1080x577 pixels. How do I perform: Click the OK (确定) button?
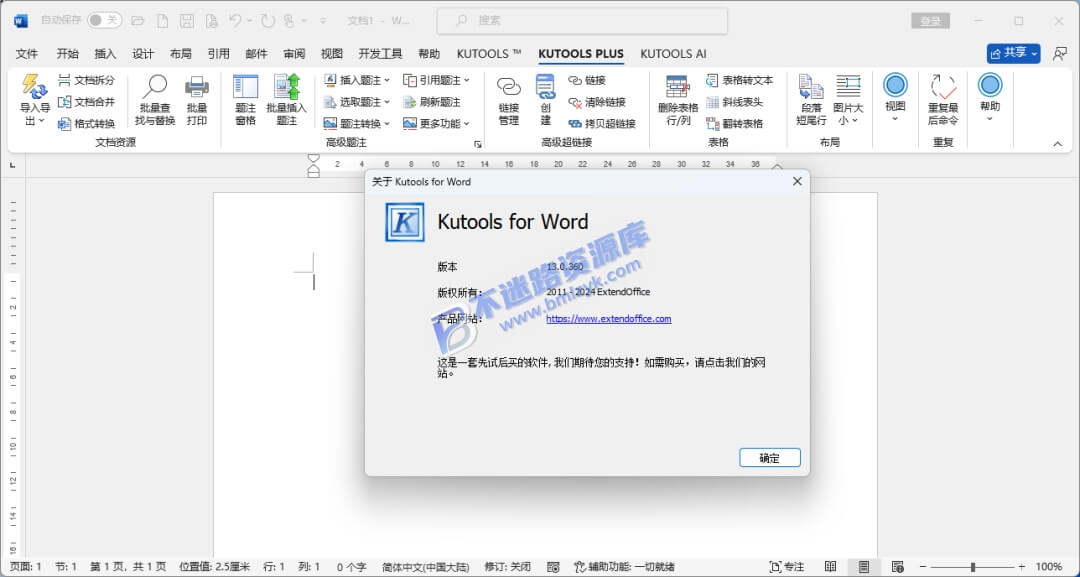click(769, 458)
